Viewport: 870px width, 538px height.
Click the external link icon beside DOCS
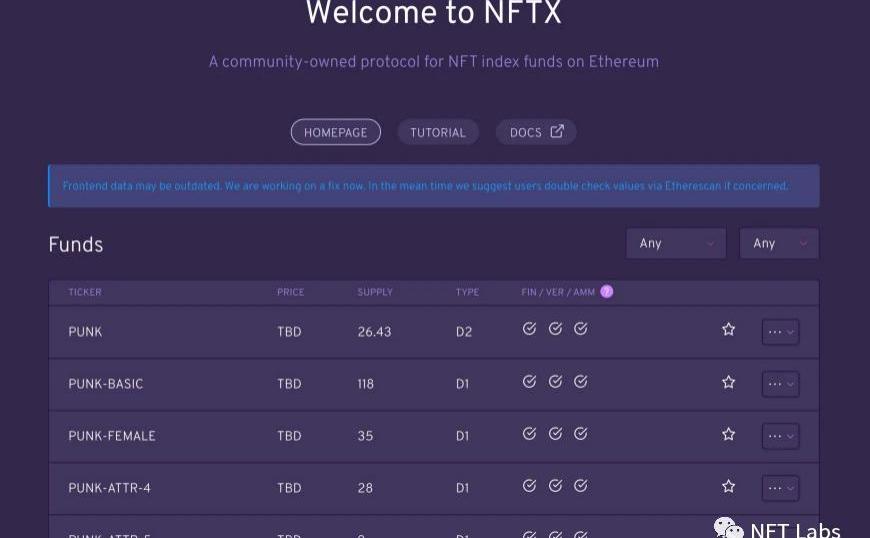click(x=558, y=131)
